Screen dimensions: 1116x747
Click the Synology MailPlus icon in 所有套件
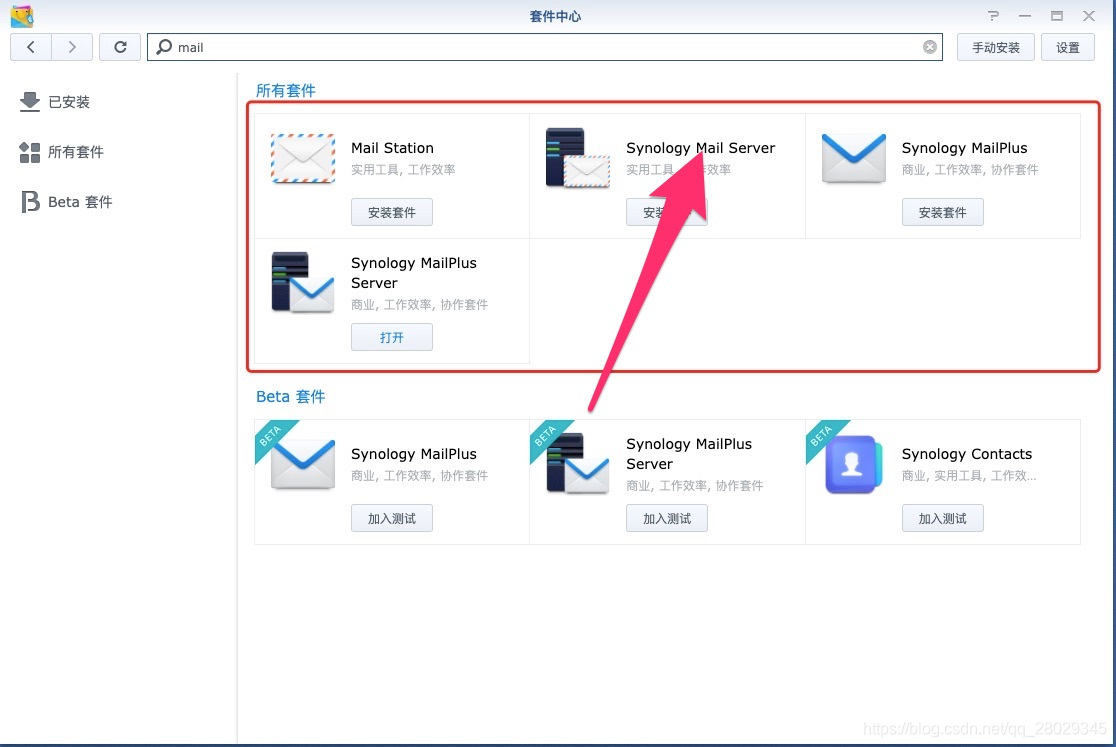point(853,158)
